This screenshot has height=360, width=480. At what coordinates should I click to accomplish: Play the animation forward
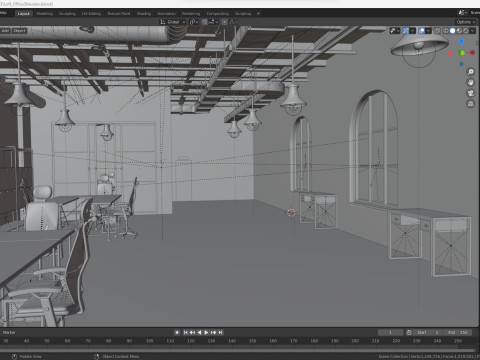[206, 332]
